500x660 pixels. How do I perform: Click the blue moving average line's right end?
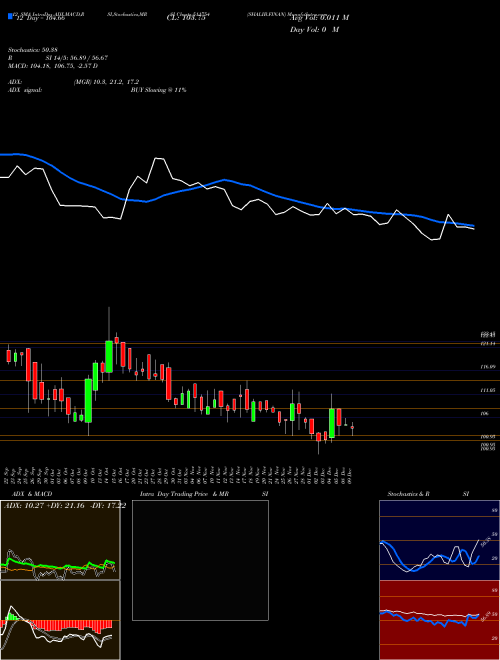click(473, 226)
